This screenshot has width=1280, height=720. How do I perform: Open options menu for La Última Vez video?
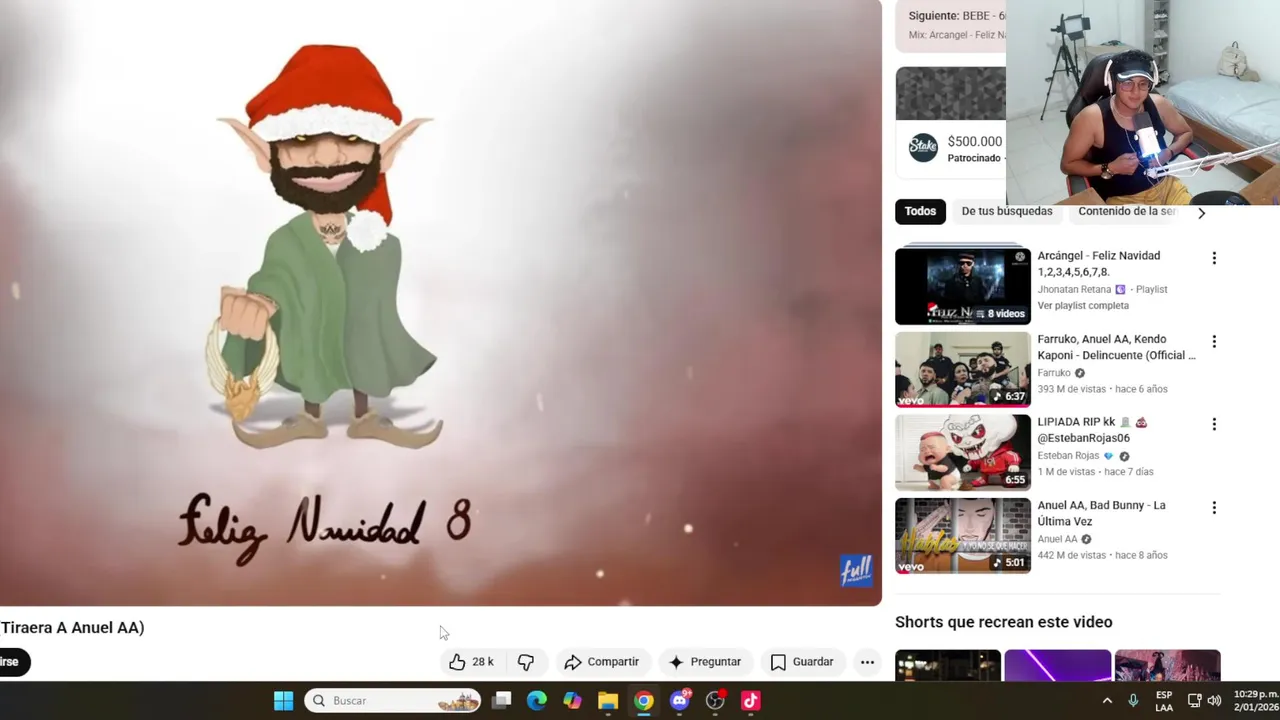pos(1214,508)
